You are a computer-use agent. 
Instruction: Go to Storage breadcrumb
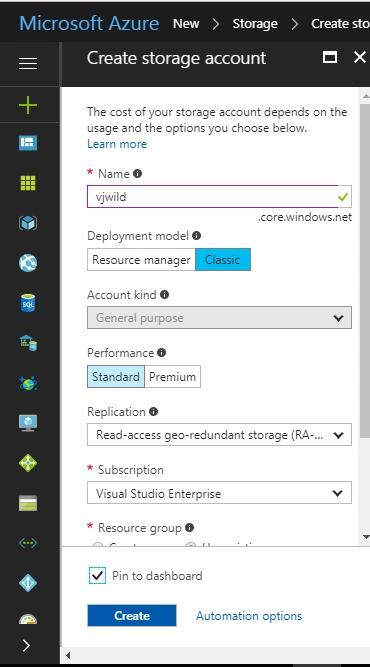click(x=255, y=24)
